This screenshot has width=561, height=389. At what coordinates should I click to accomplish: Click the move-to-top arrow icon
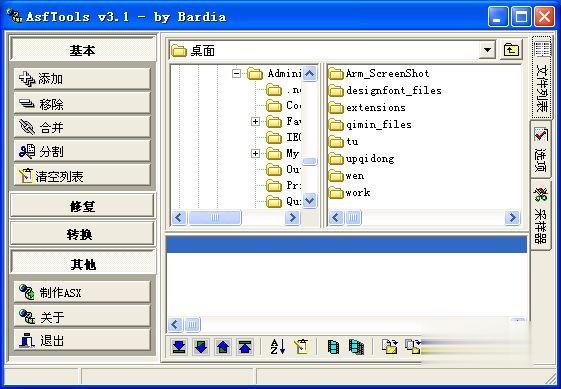(x=245, y=346)
